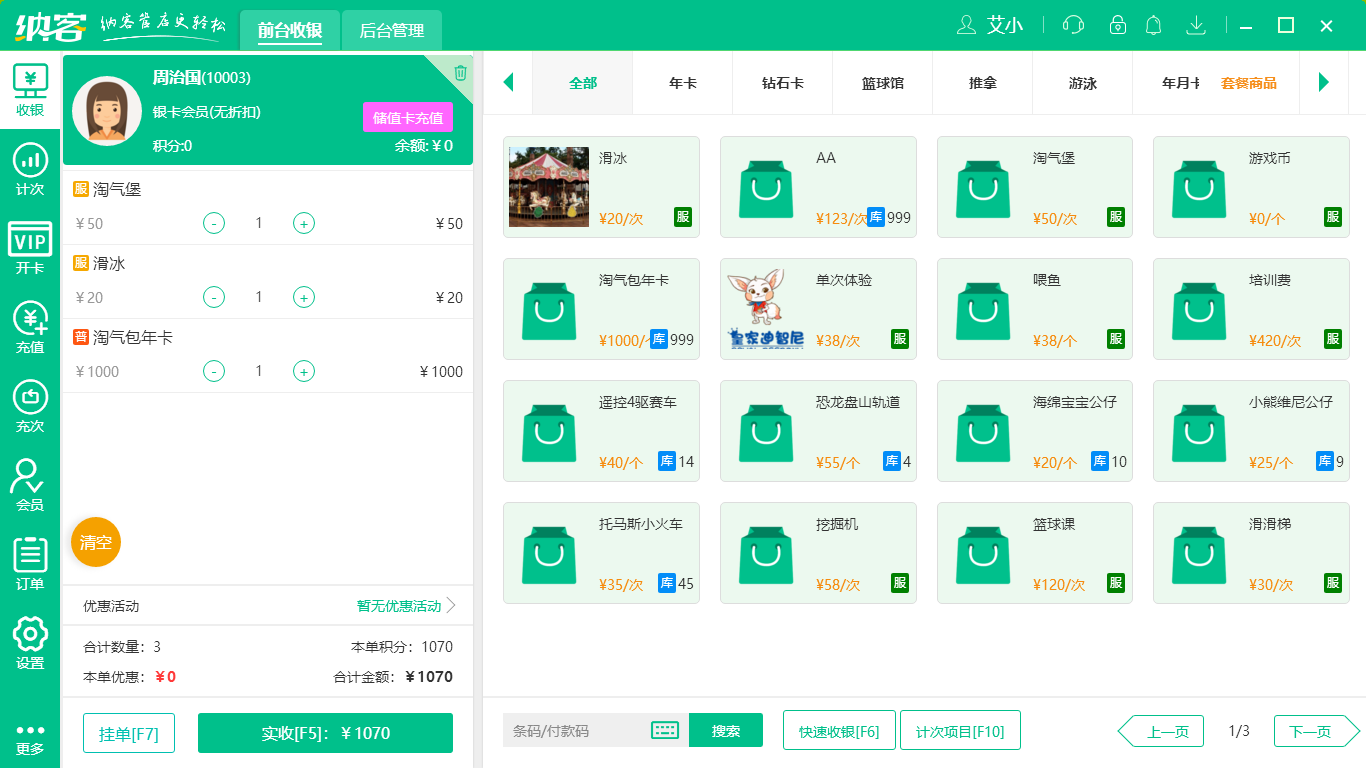
Task: Add the 小熊维尼公仔 product to order
Action: [x=1251, y=431]
